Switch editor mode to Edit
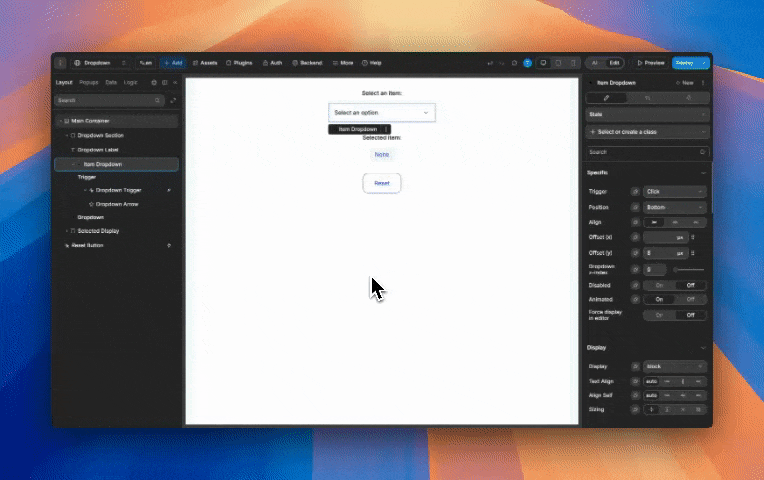 point(614,63)
